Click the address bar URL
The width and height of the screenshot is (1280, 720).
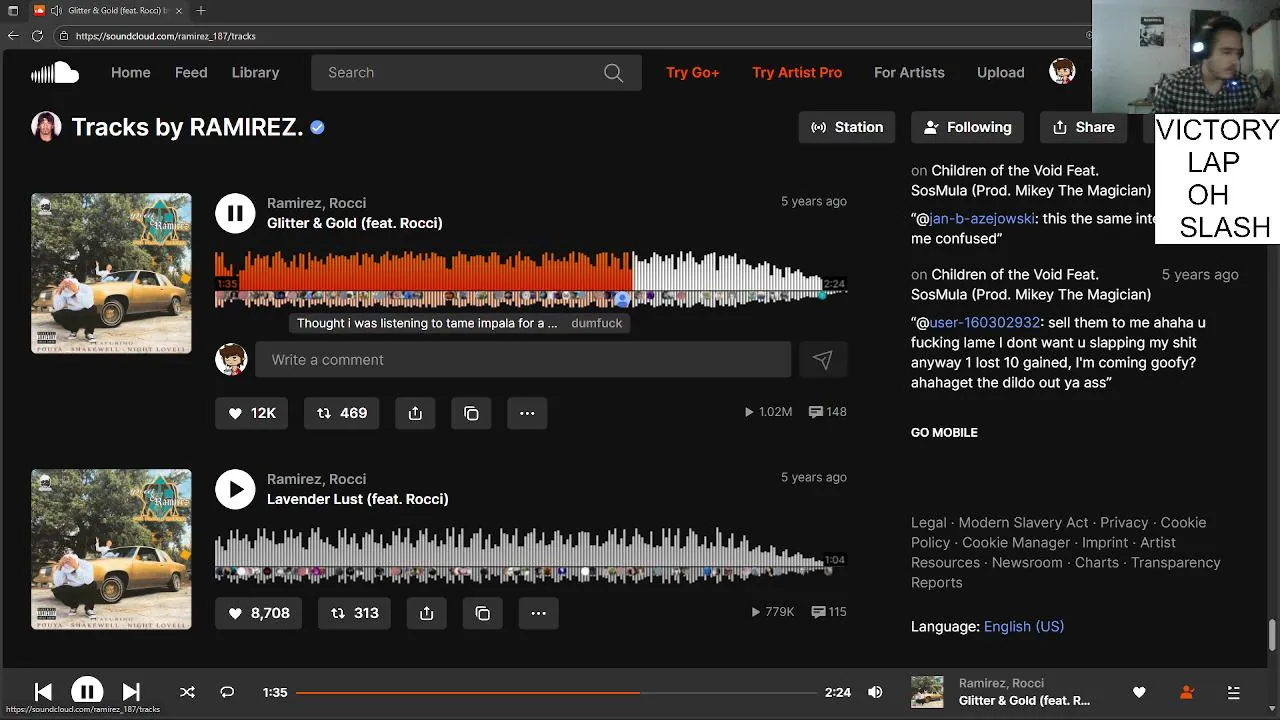(166, 36)
